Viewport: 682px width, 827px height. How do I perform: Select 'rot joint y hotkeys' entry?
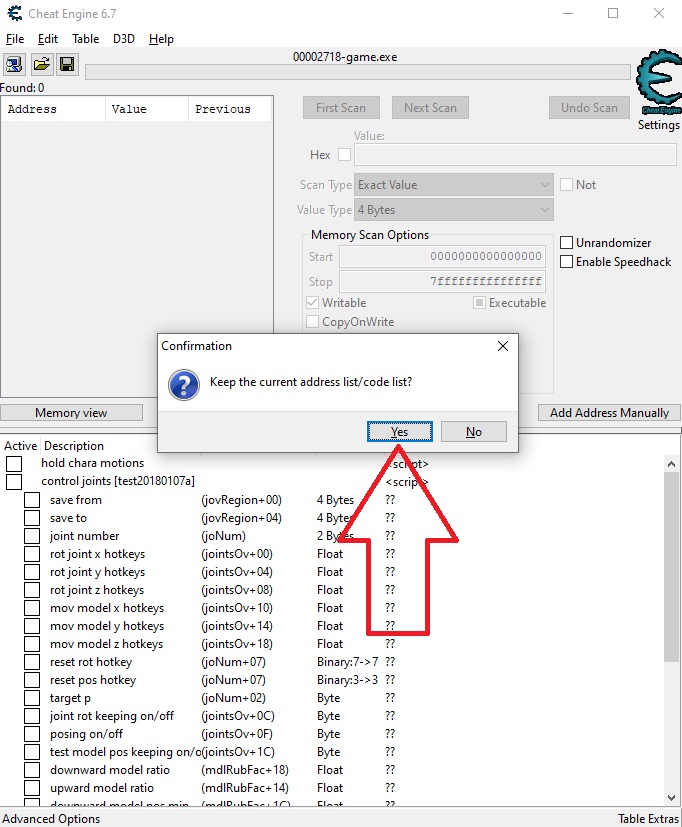pyautogui.click(x=98, y=572)
